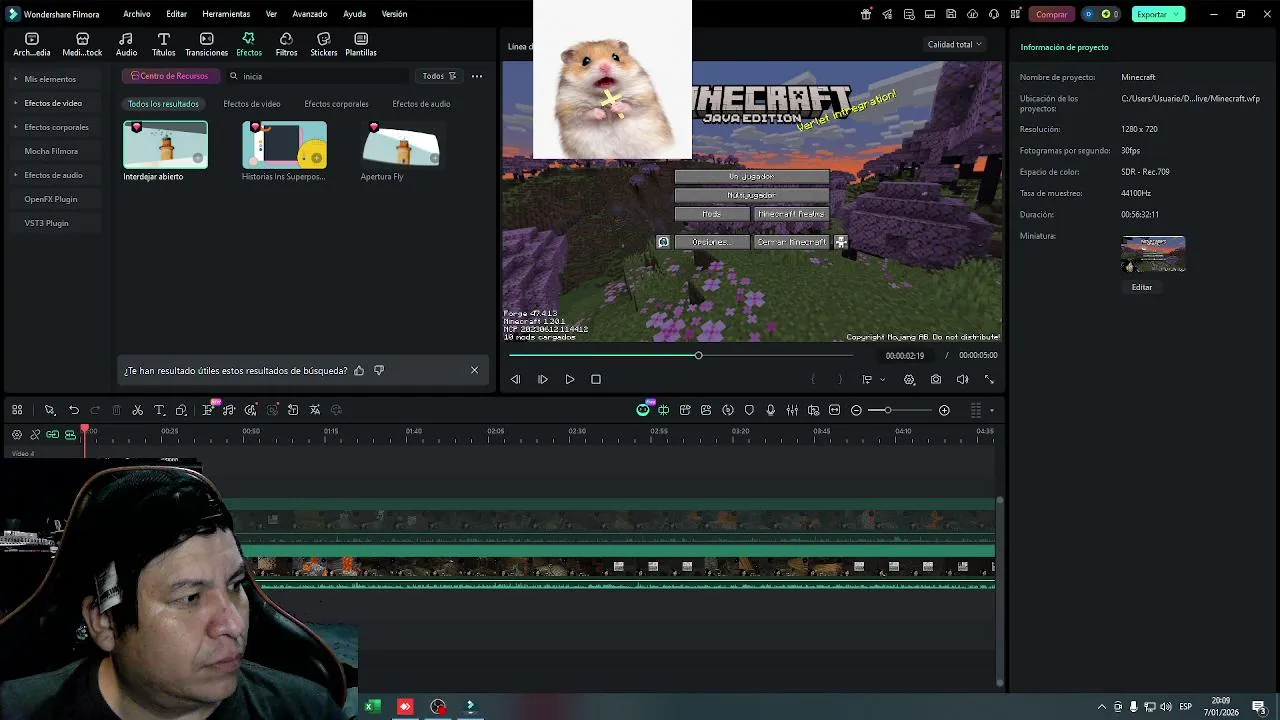Select the Apertura Fly effect thumbnail
Viewport: 1280px width, 720px height.
(x=401, y=145)
